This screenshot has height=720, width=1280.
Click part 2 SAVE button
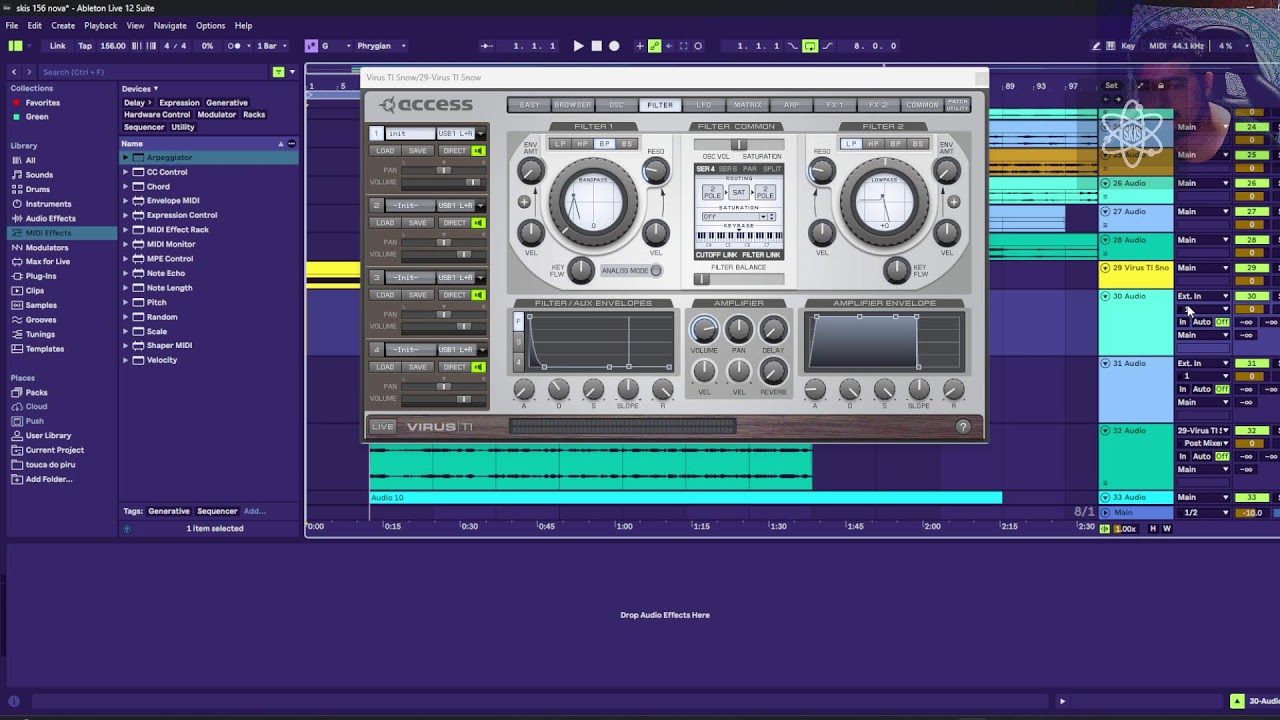point(417,223)
